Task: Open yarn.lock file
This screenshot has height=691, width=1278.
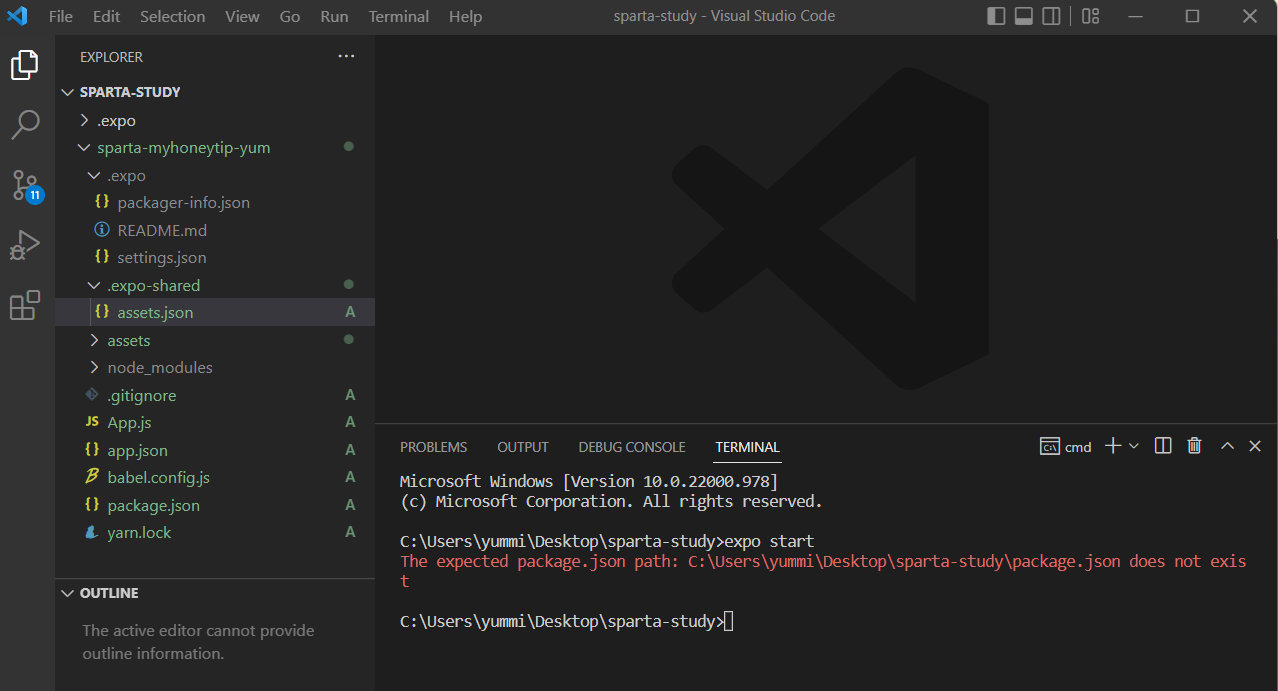Action: click(215, 532)
